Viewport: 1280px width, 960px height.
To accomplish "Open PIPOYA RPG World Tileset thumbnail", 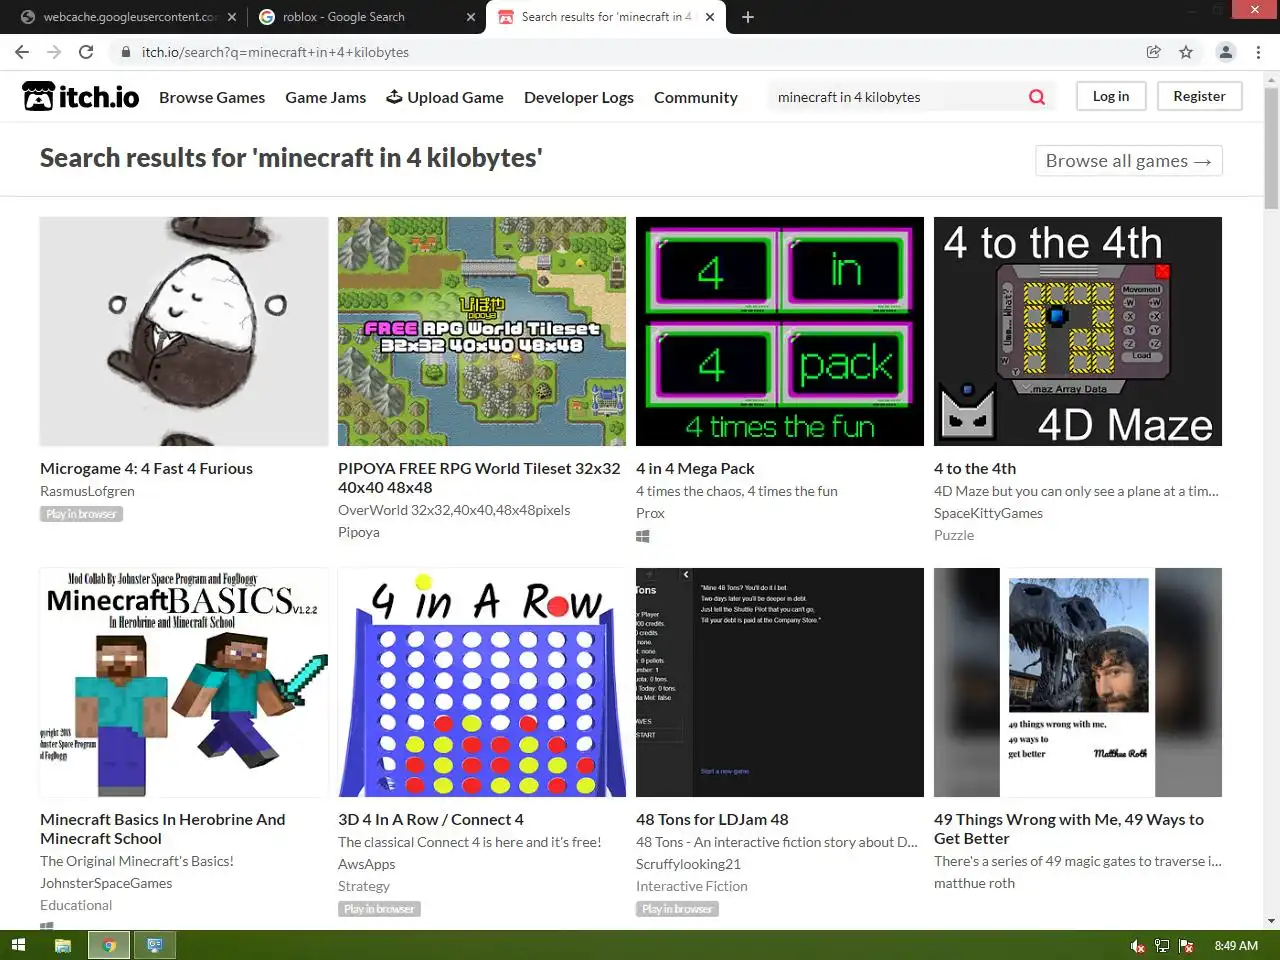I will (x=482, y=331).
